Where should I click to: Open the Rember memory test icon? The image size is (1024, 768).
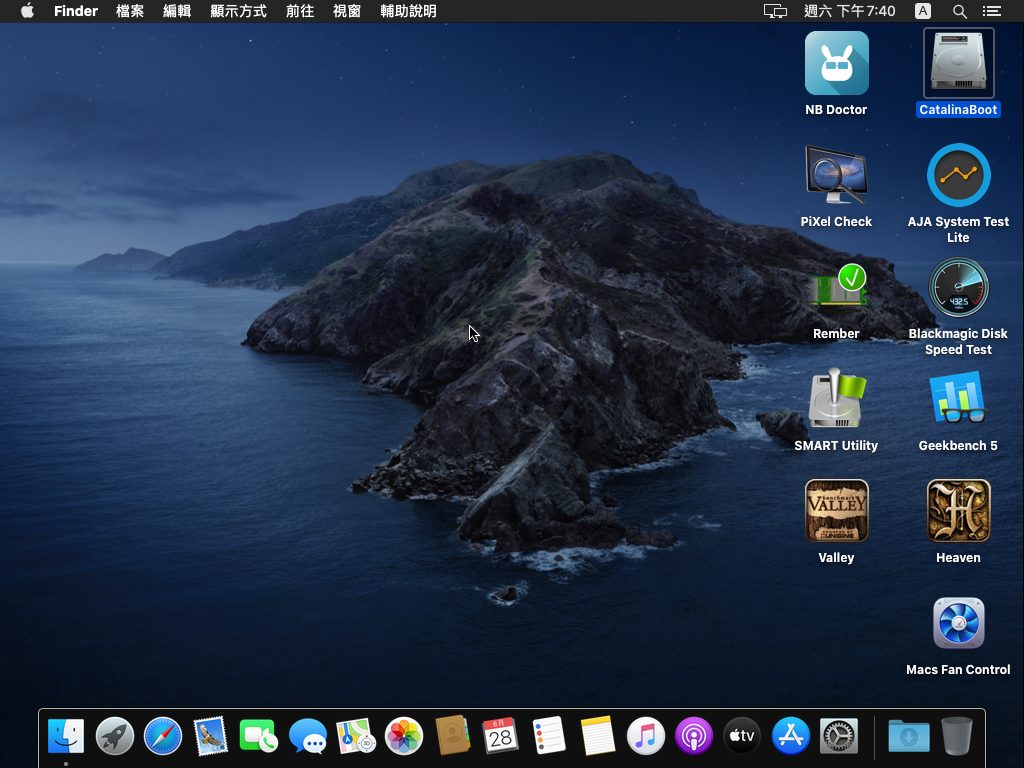point(836,290)
